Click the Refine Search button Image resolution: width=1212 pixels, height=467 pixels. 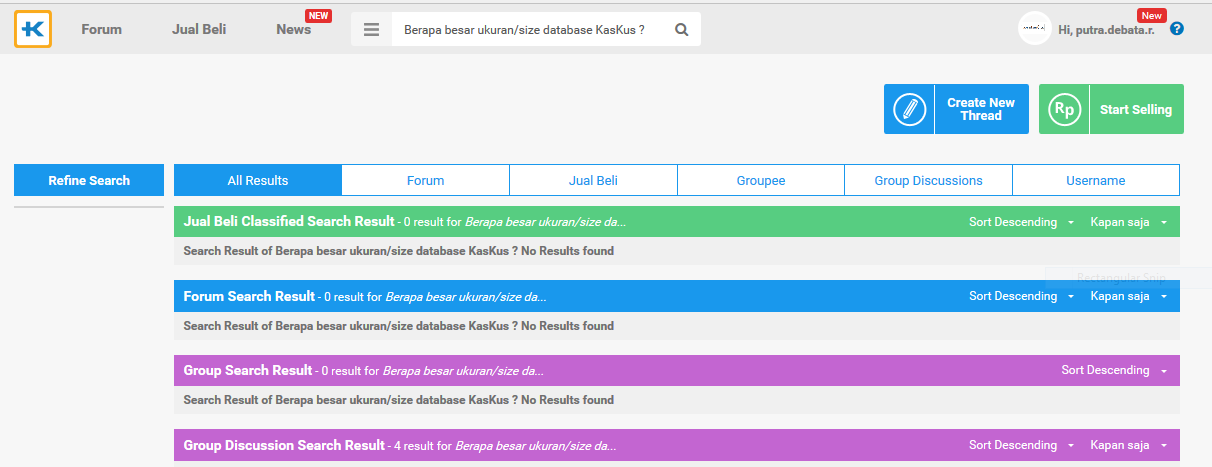click(89, 180)
